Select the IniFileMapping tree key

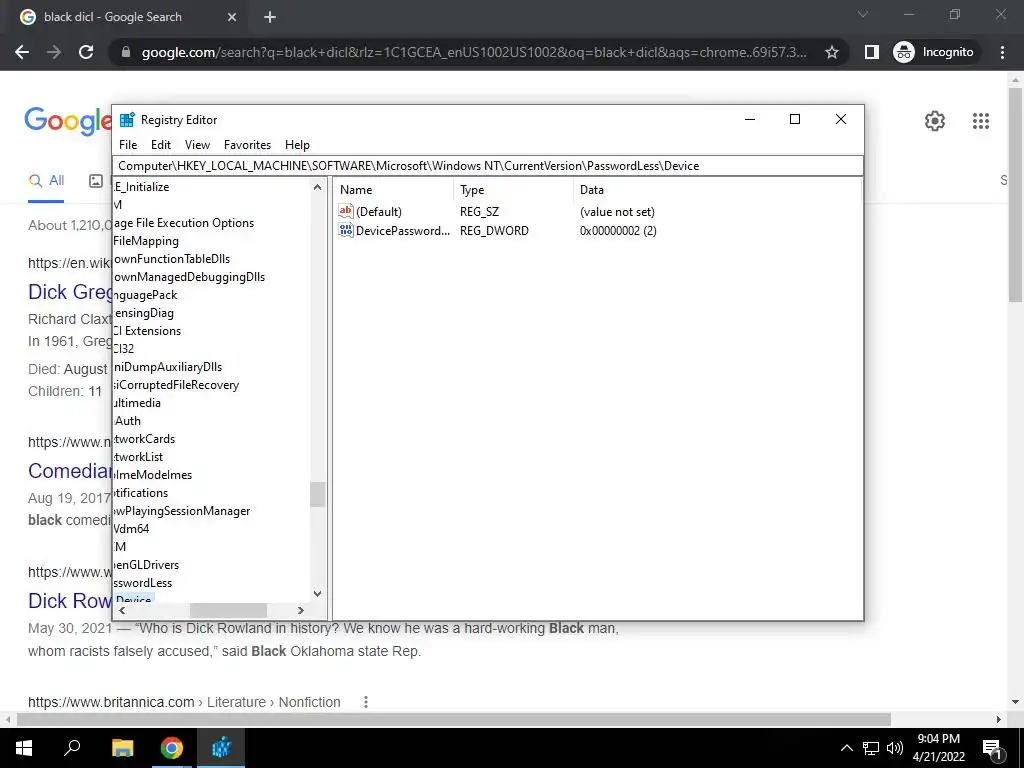(146, 241)
